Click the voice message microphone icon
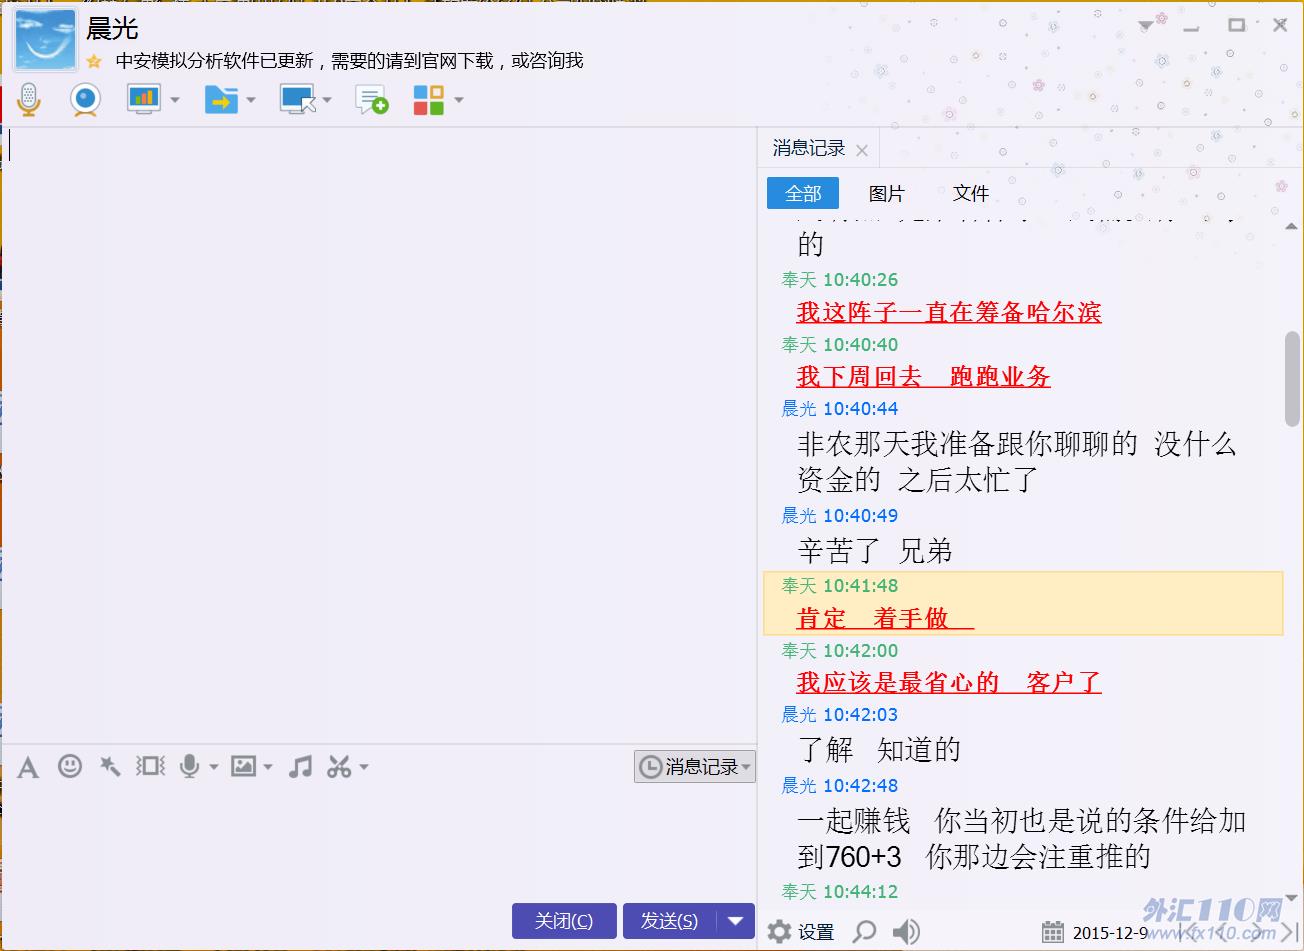The height and width of the screenshot is (951, 1304). [189, 766]
